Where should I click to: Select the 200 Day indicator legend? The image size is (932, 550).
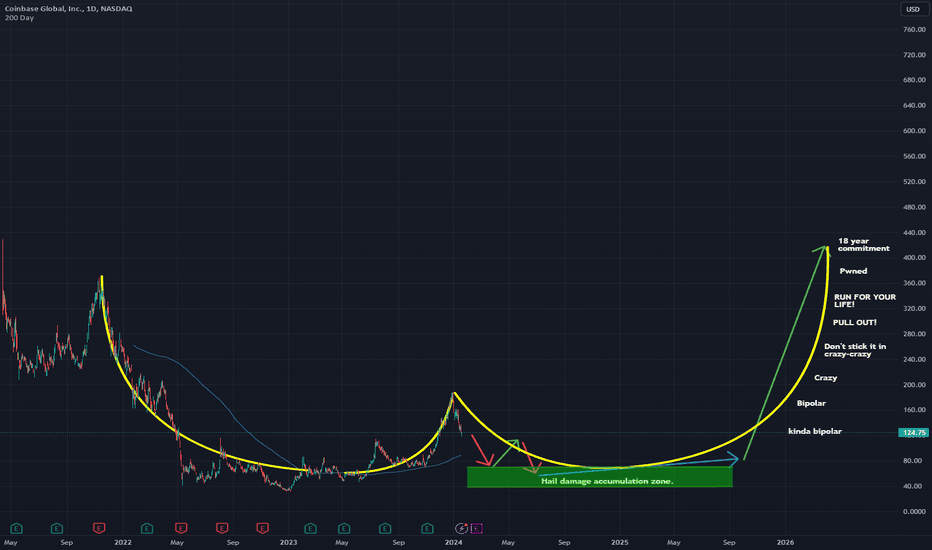tap(19, 18)
